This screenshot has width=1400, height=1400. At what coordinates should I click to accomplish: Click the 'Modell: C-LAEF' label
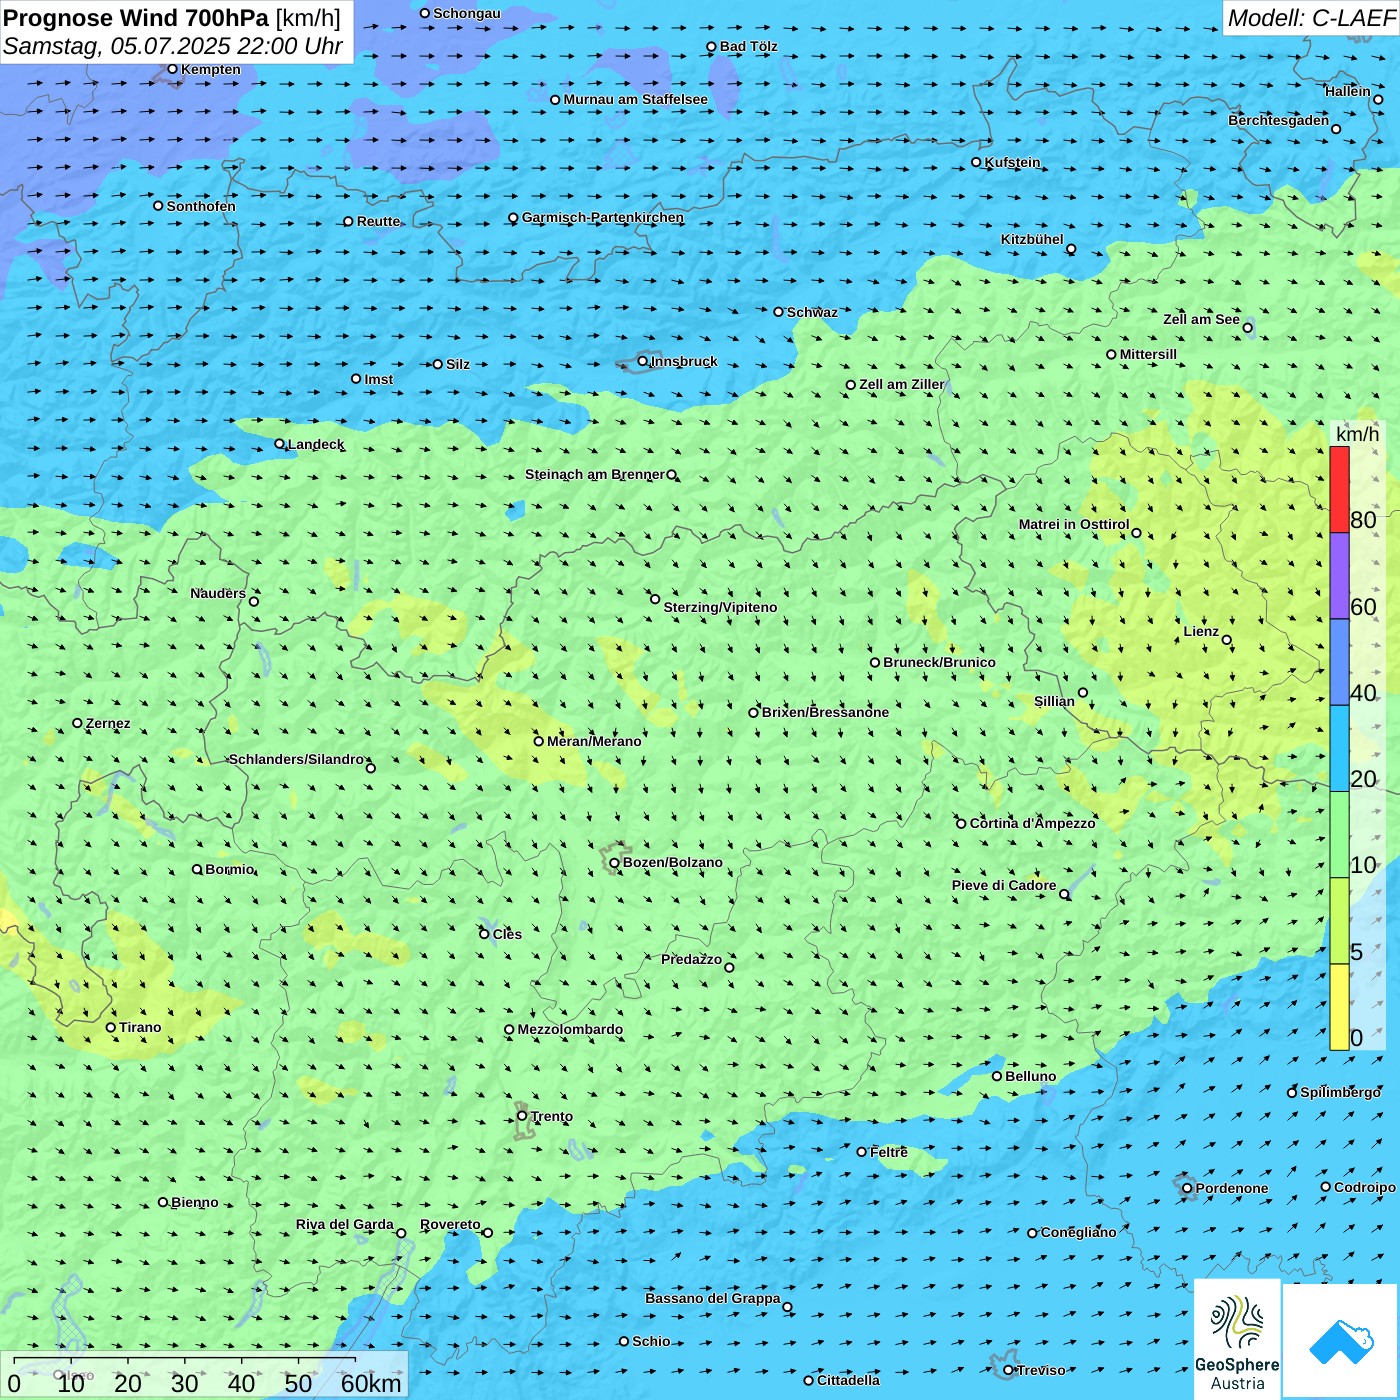point(1310,18)
